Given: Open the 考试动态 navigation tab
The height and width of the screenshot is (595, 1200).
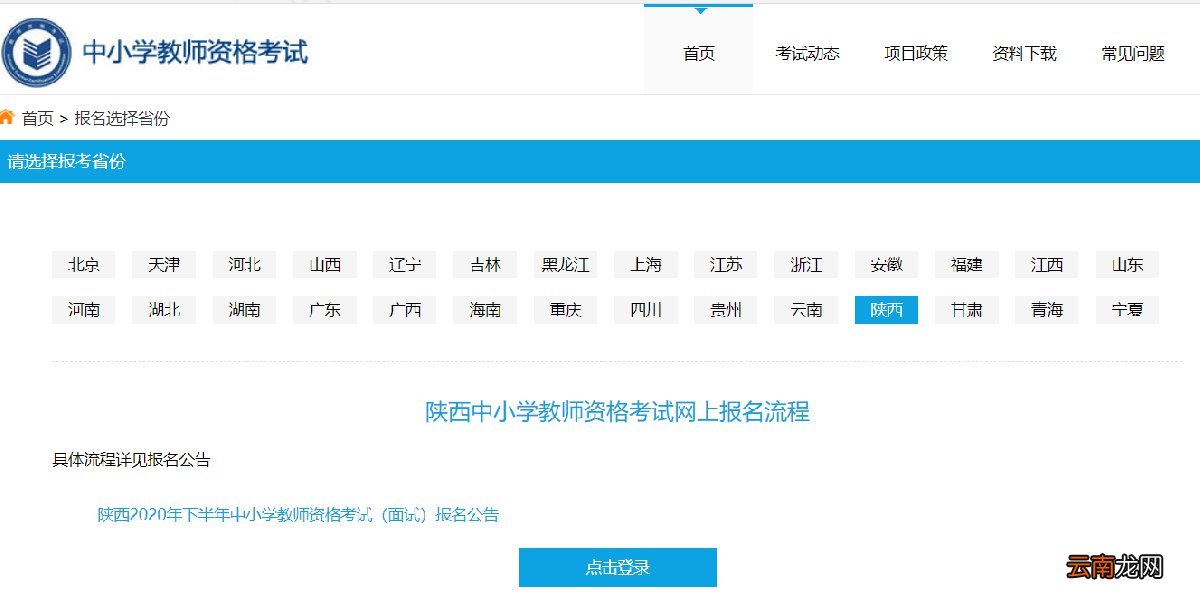Looking at the screenshot, I should (x=808, y=54).
